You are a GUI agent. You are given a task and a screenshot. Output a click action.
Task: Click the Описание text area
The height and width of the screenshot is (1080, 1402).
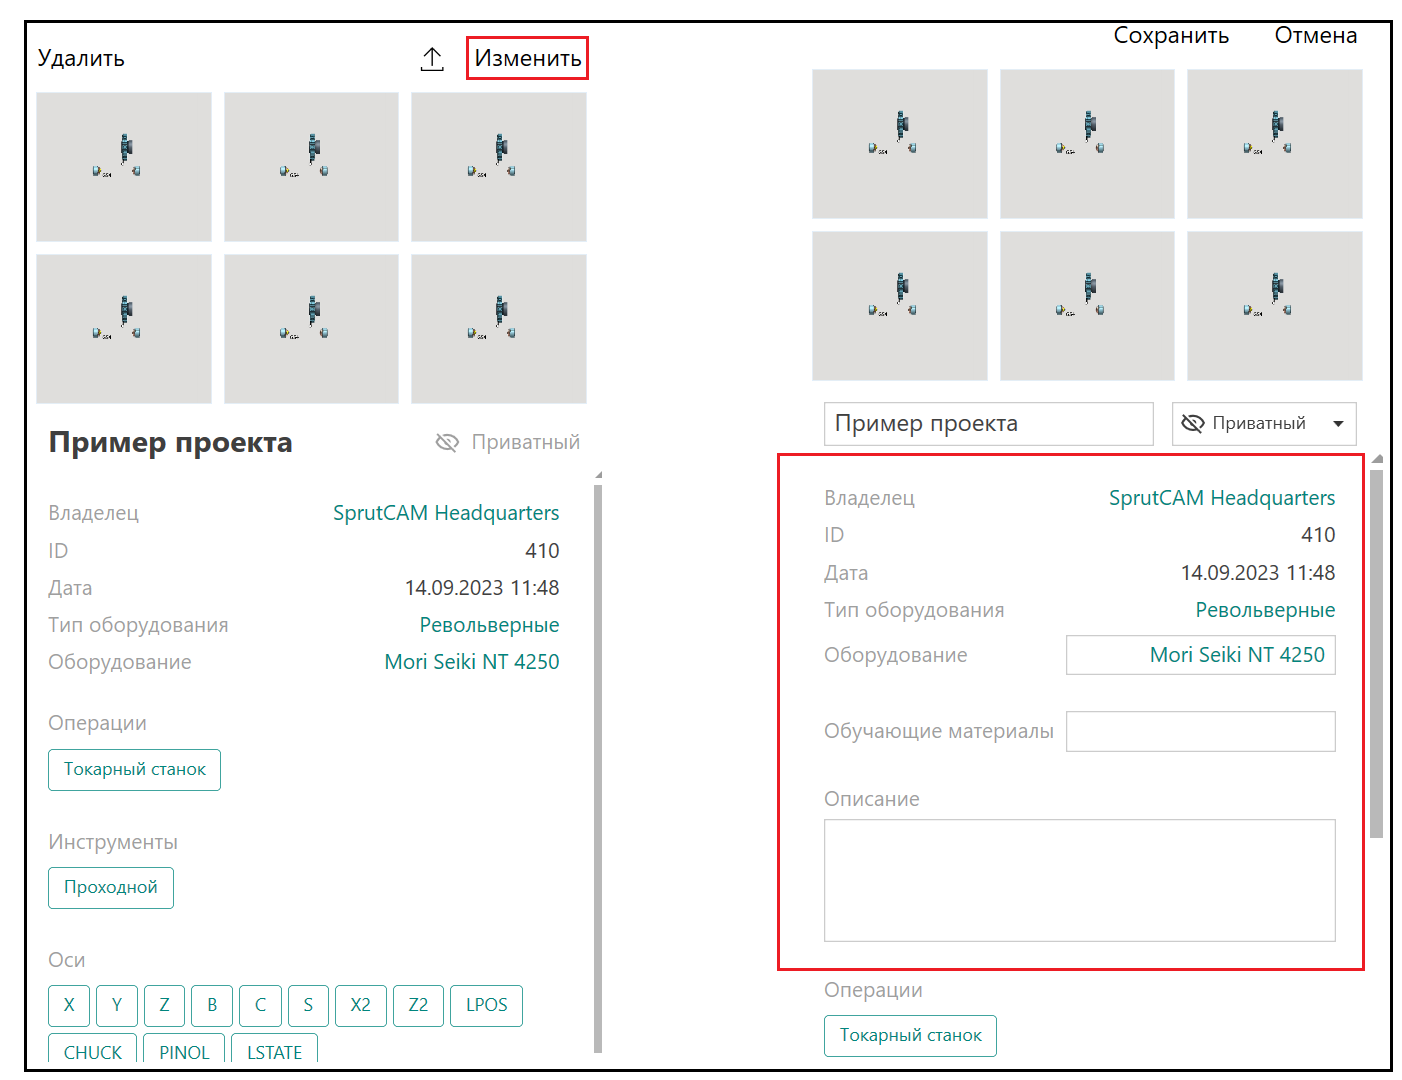(x=1079, y=880)
